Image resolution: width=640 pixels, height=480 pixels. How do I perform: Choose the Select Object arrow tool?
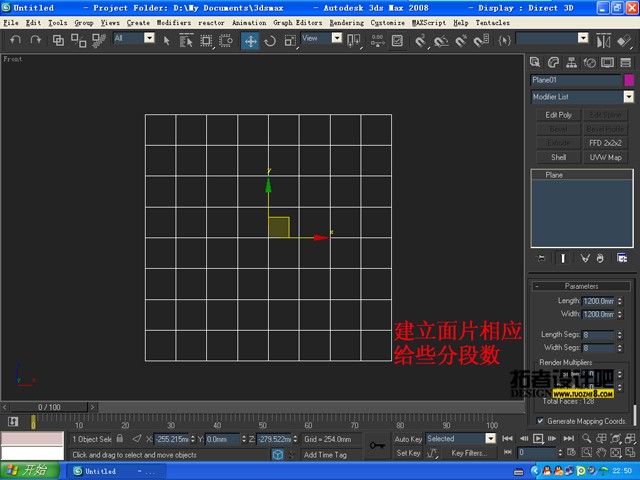tap(166, 40)
